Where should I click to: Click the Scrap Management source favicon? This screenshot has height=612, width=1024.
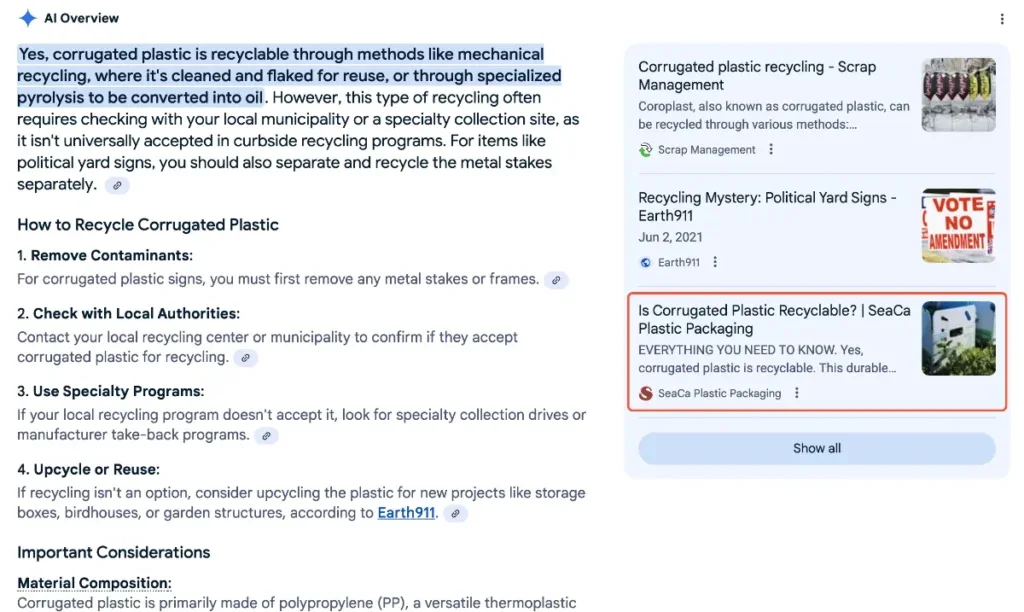(646, 150)
